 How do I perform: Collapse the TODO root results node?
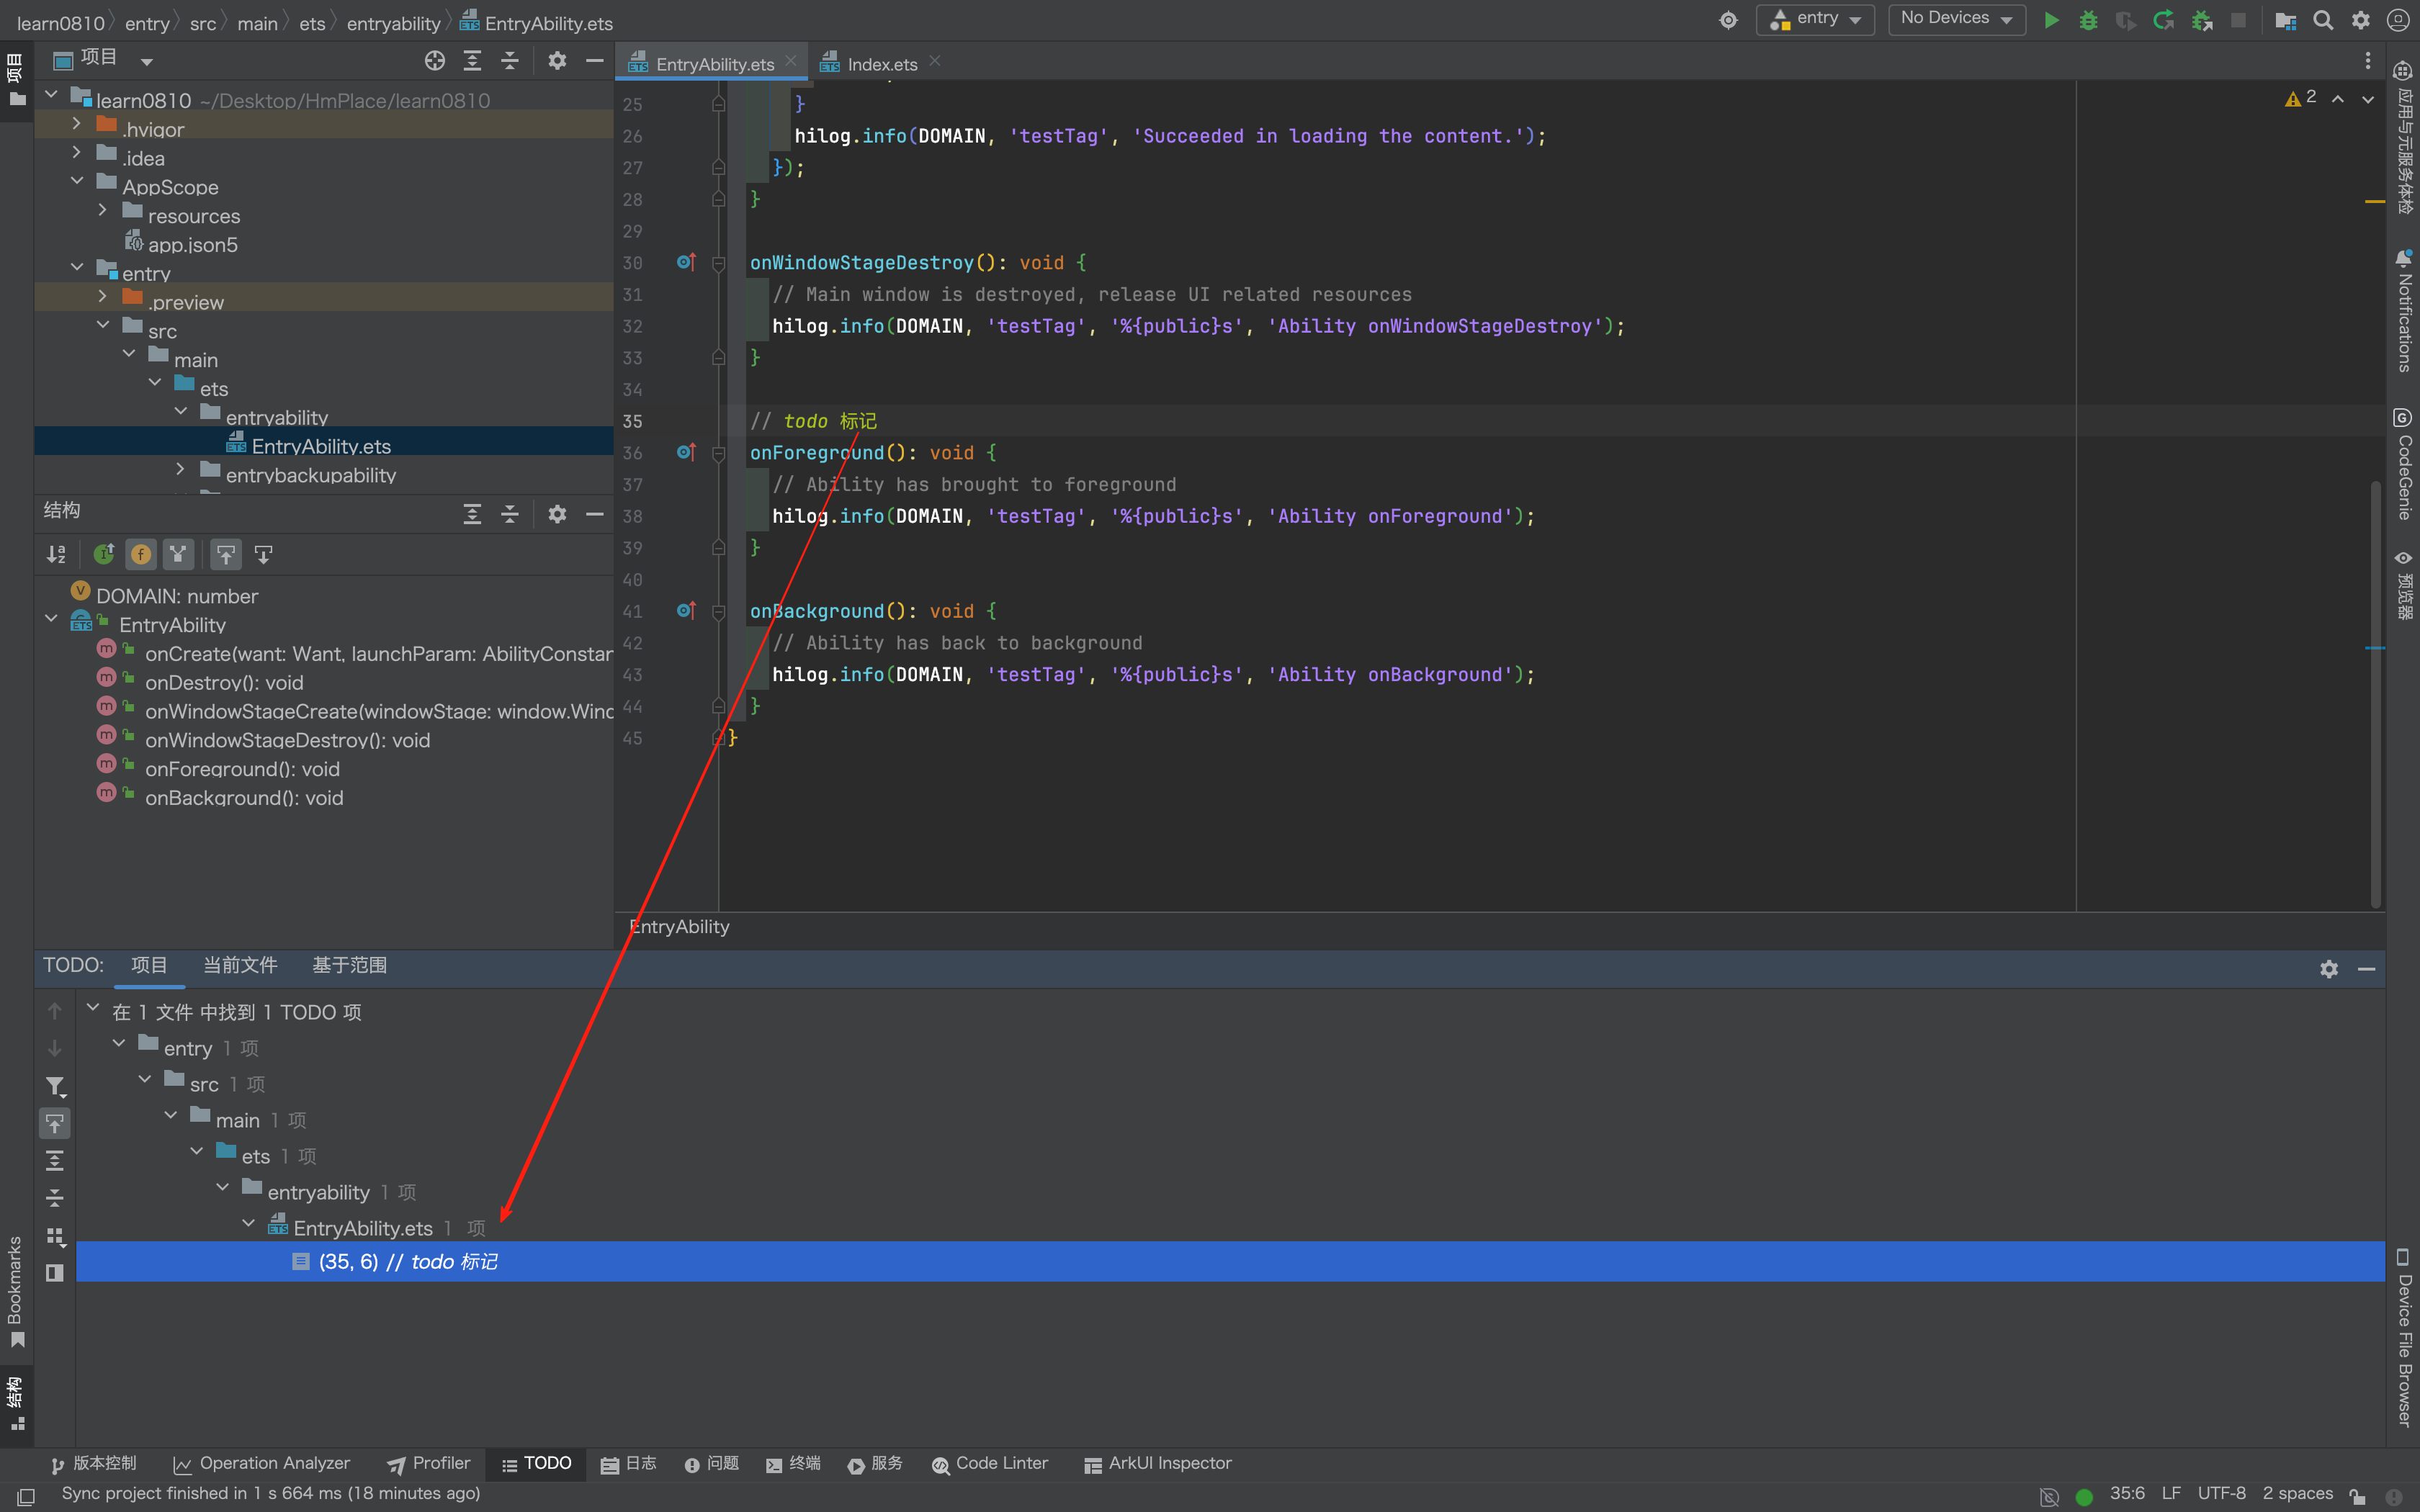tap(92, 1008)
